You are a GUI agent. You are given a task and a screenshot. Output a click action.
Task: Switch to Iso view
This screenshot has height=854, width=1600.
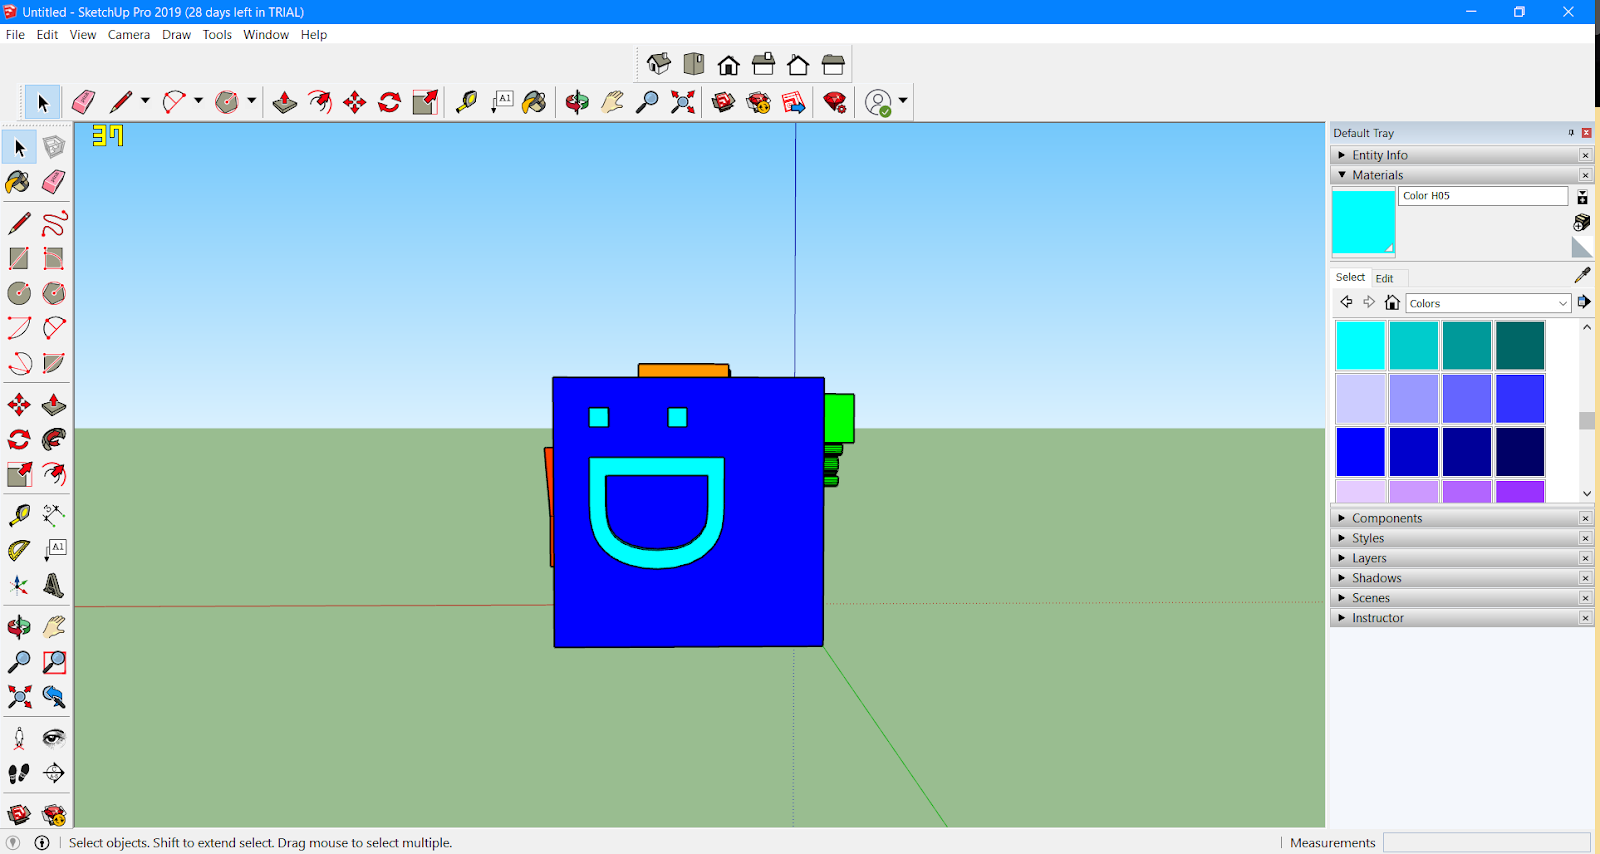658,65
